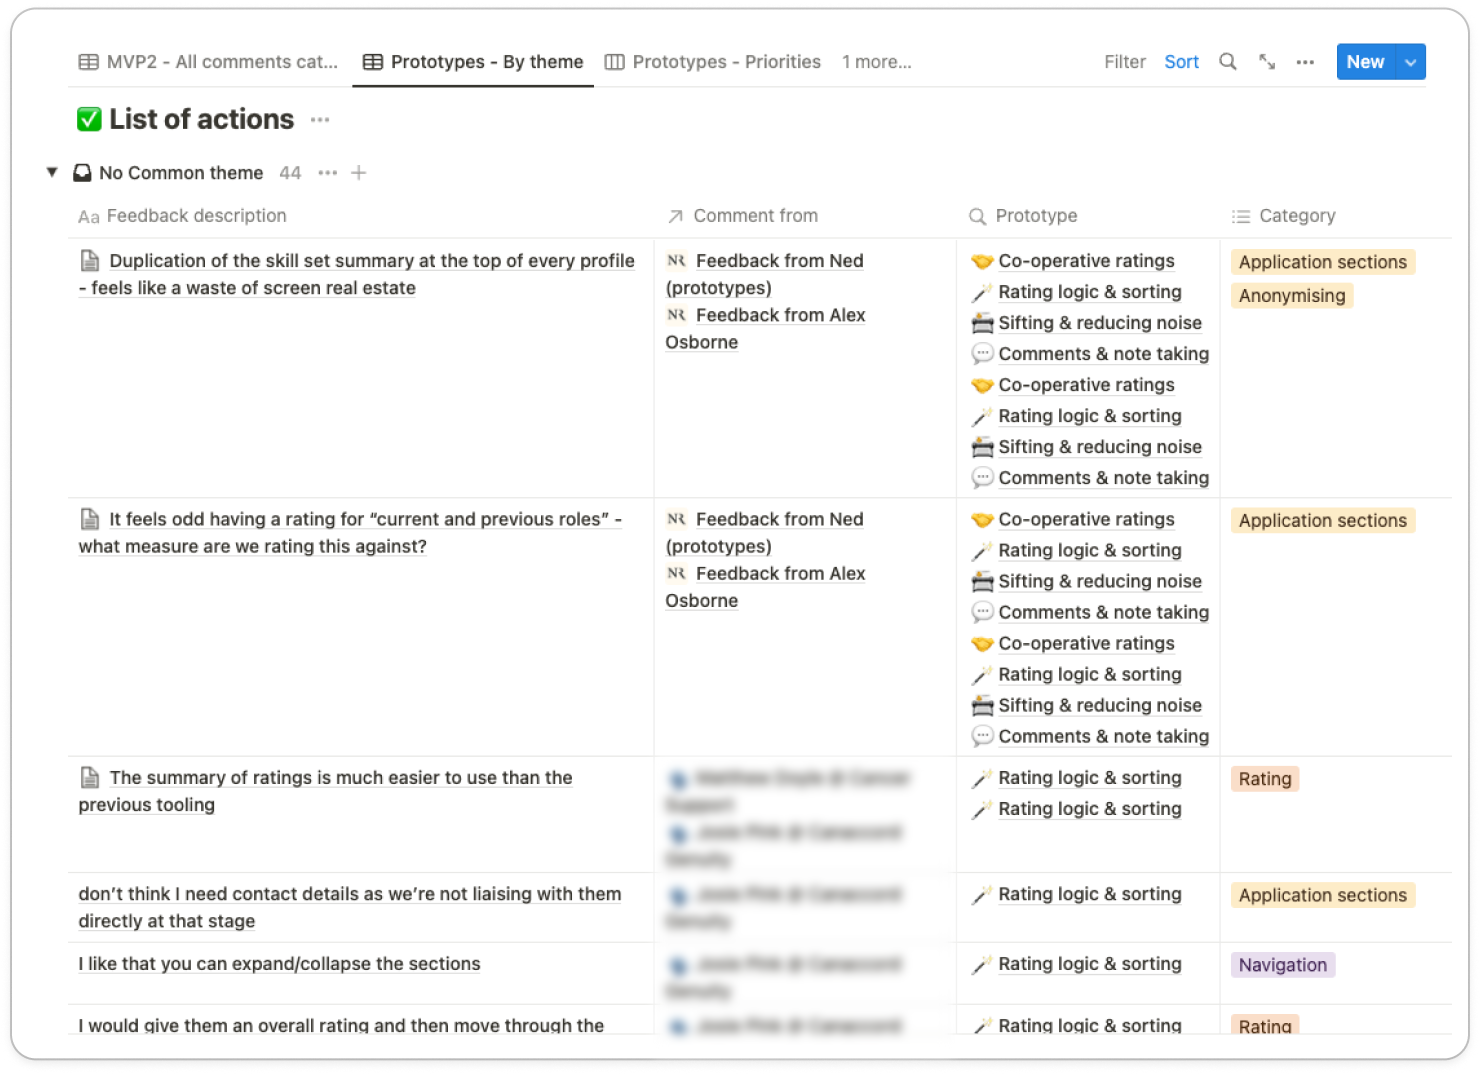Click the Navigation category tag
Viewport: 1480px width, 1074px height.
click(1283, 965)
